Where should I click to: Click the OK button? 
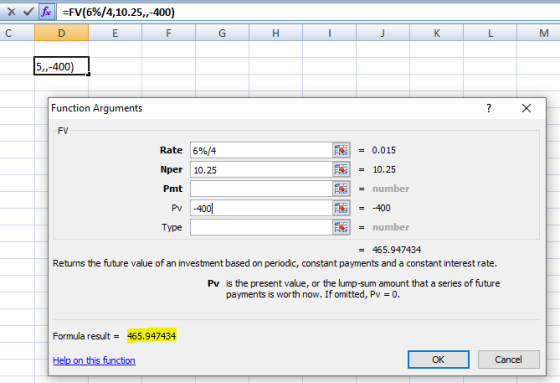[x=438, y=359]
